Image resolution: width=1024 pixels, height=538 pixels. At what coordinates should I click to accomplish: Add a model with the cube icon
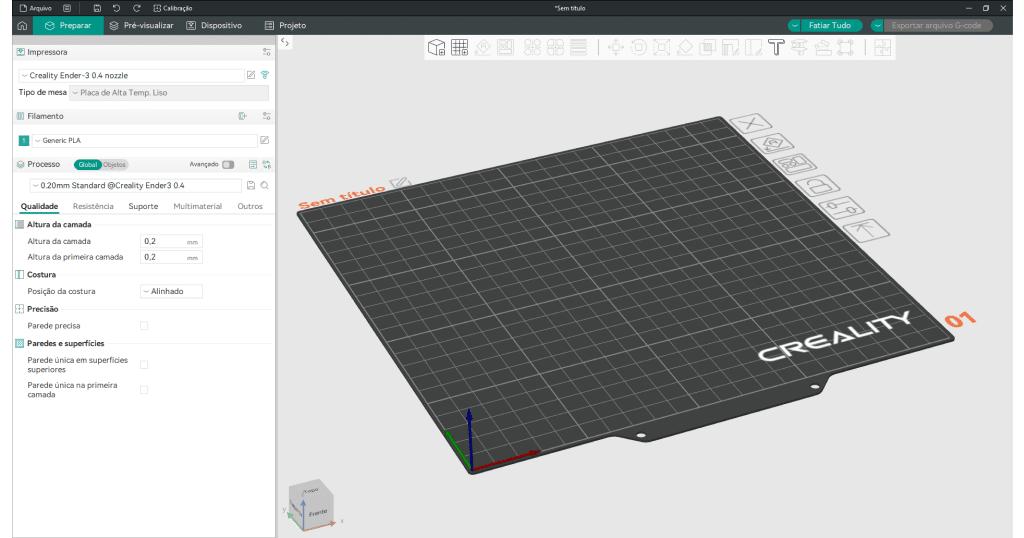pyautogui.click(x=436, y=48)
